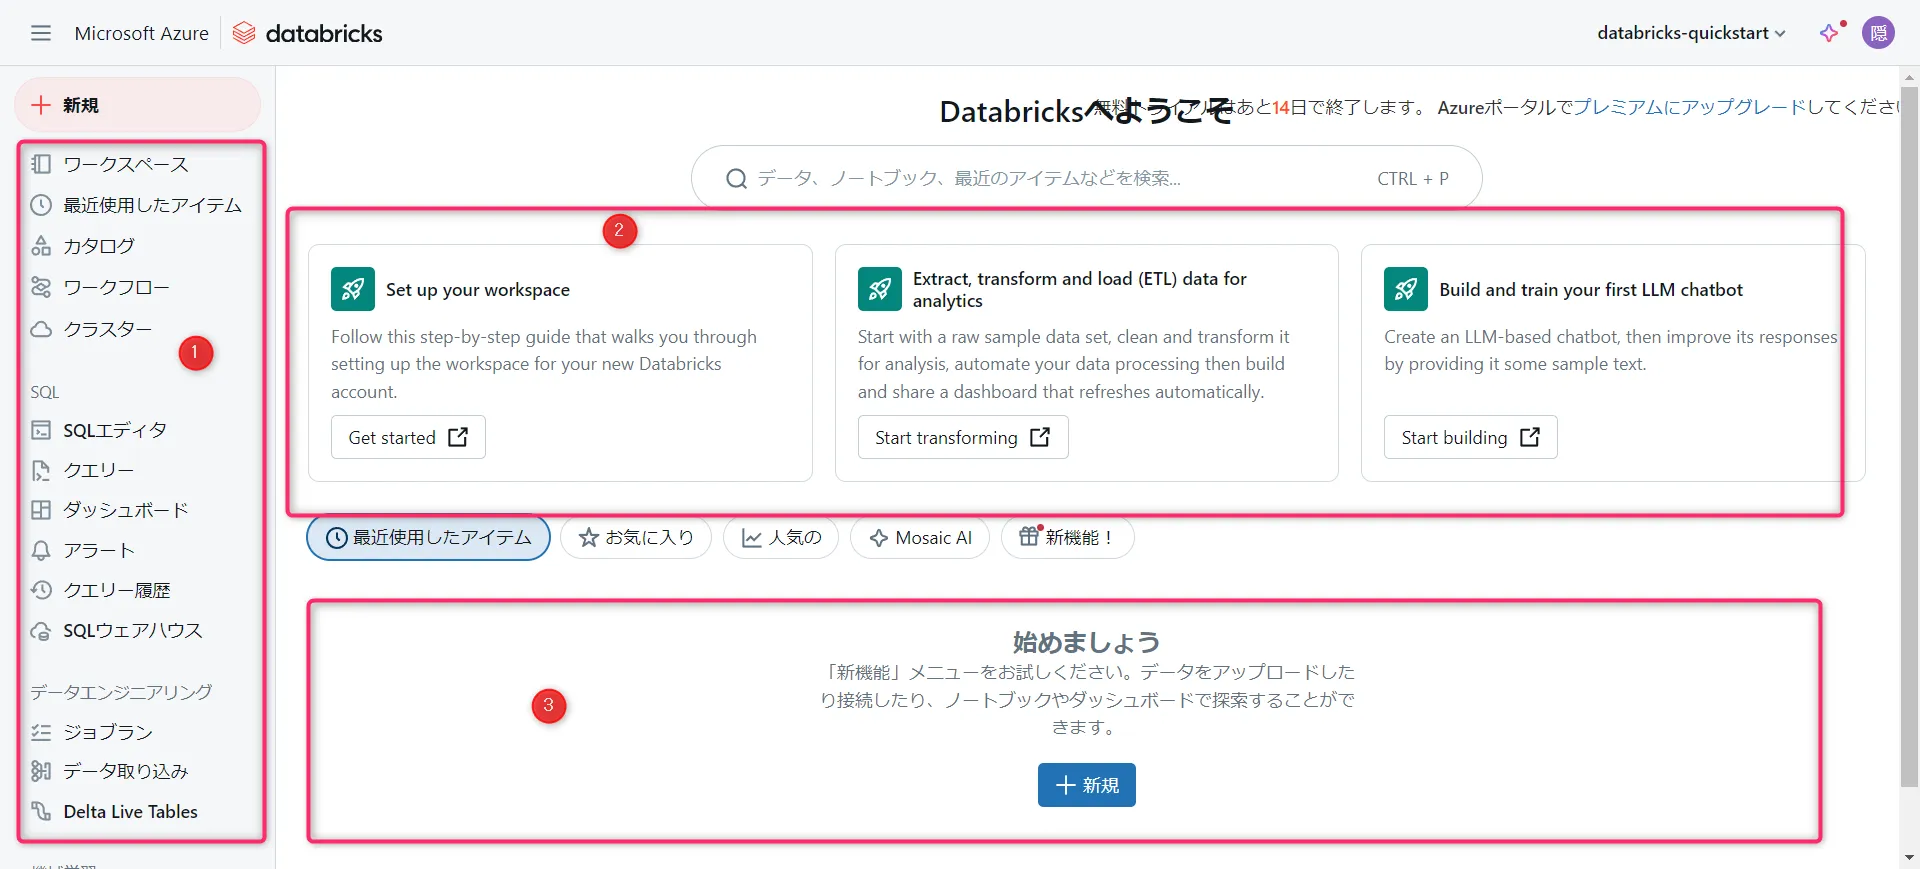Click the データ取り込み icon

(41, 771)
